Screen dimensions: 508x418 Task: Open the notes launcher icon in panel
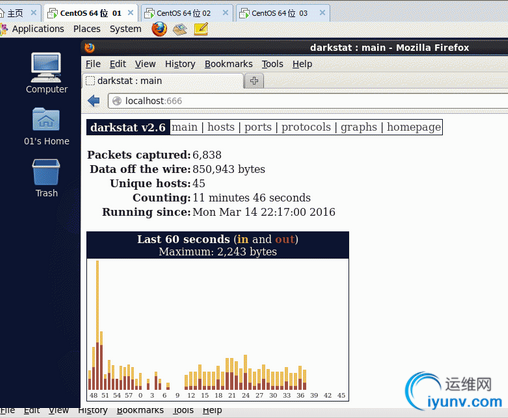pos(201,29)
